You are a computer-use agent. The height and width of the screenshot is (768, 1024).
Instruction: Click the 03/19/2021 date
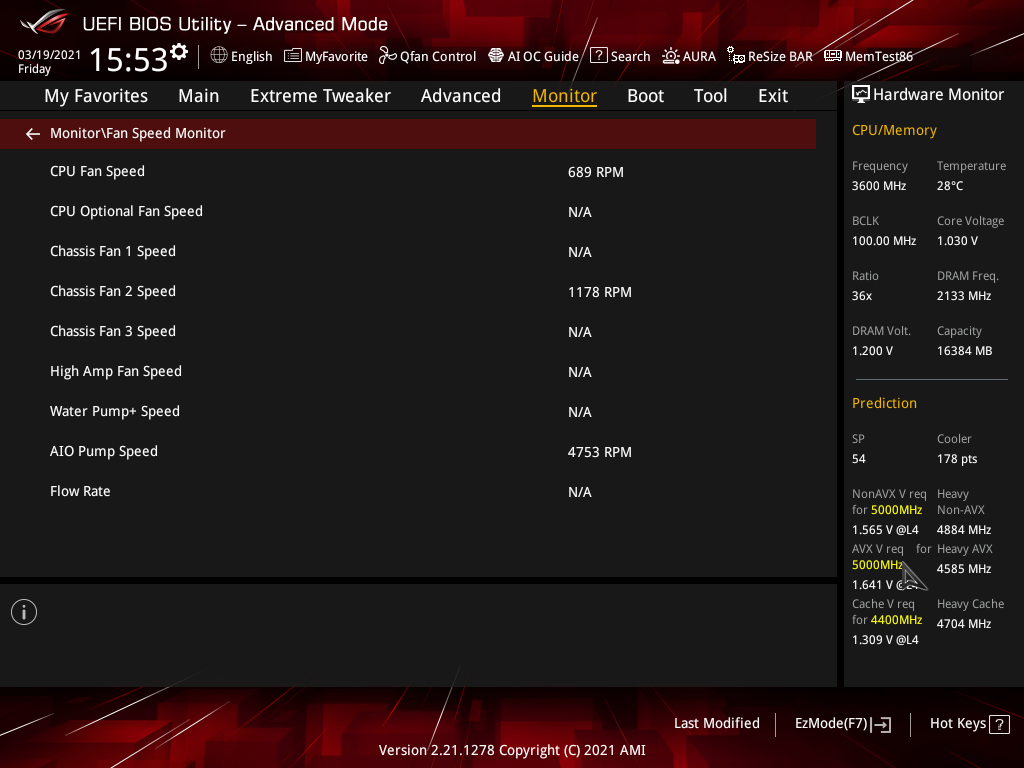[x=50, y=55]
